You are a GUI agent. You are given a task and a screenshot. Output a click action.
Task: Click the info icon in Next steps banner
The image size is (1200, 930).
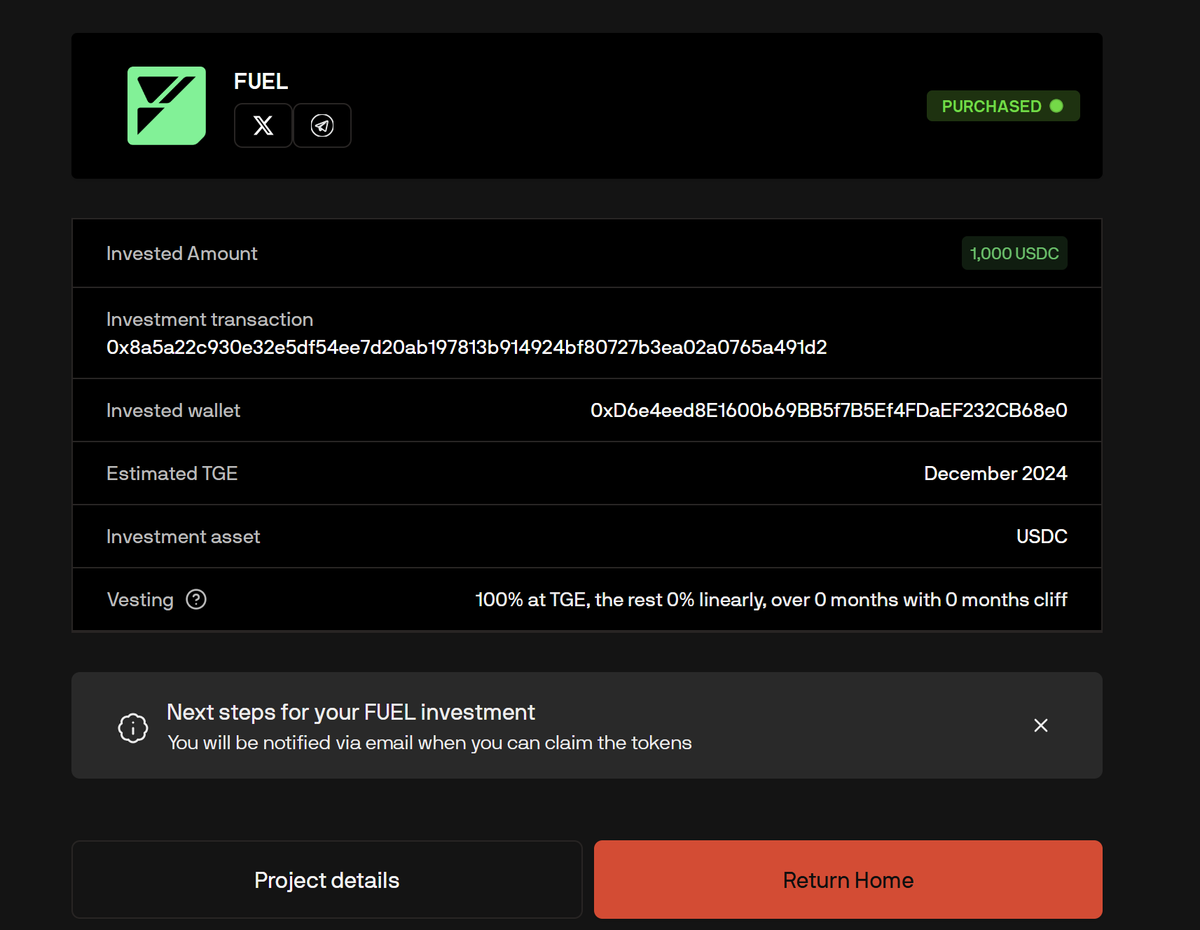click(133, 728)
